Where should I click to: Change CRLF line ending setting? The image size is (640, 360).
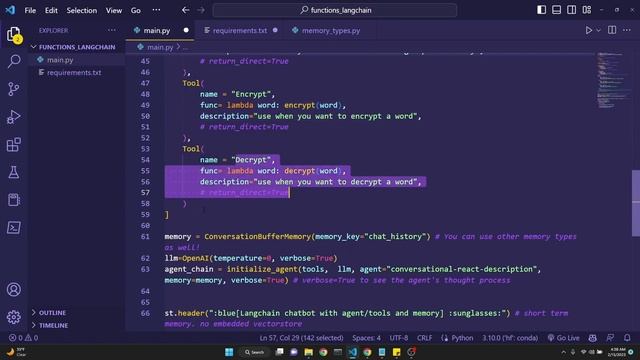(x=424, y=338)
